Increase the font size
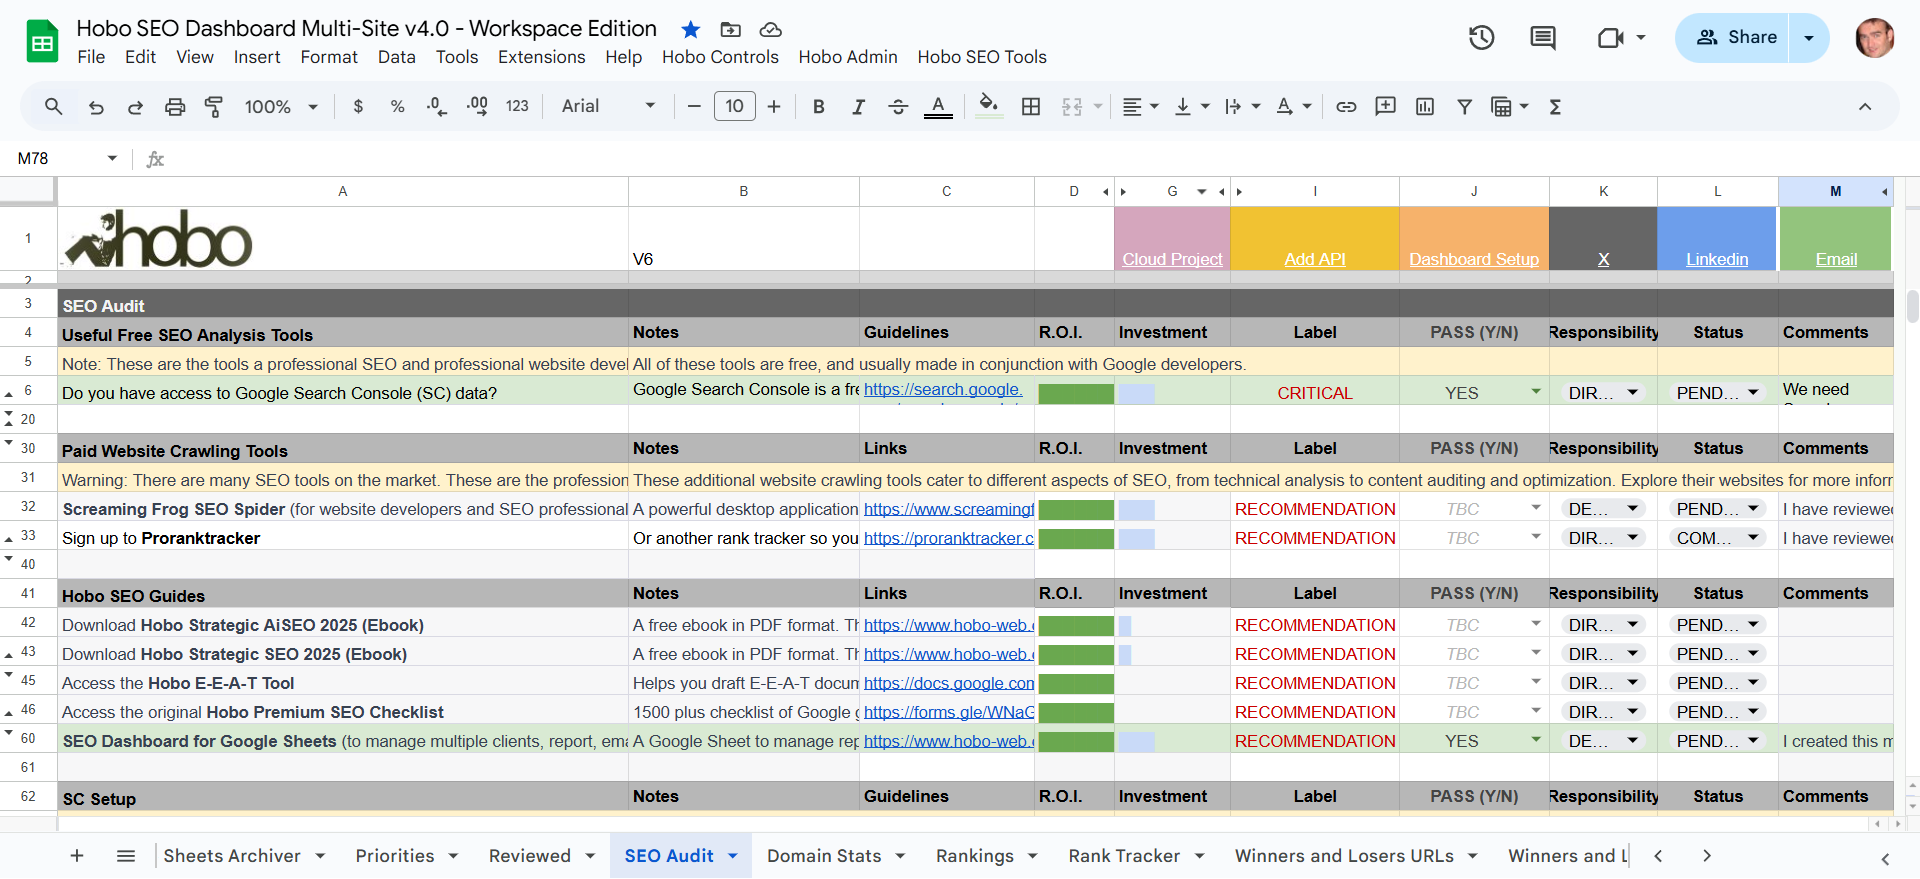 click(x=774, y=106)
